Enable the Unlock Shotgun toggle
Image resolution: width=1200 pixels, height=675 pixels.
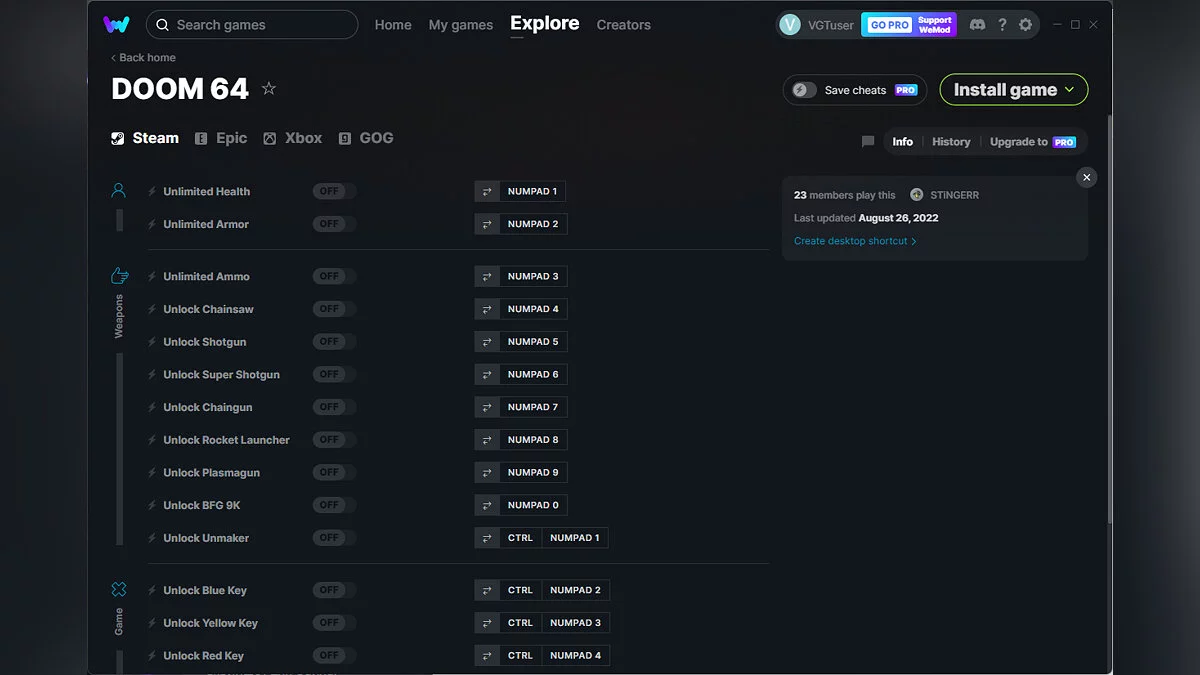click(x=334, y=342)
